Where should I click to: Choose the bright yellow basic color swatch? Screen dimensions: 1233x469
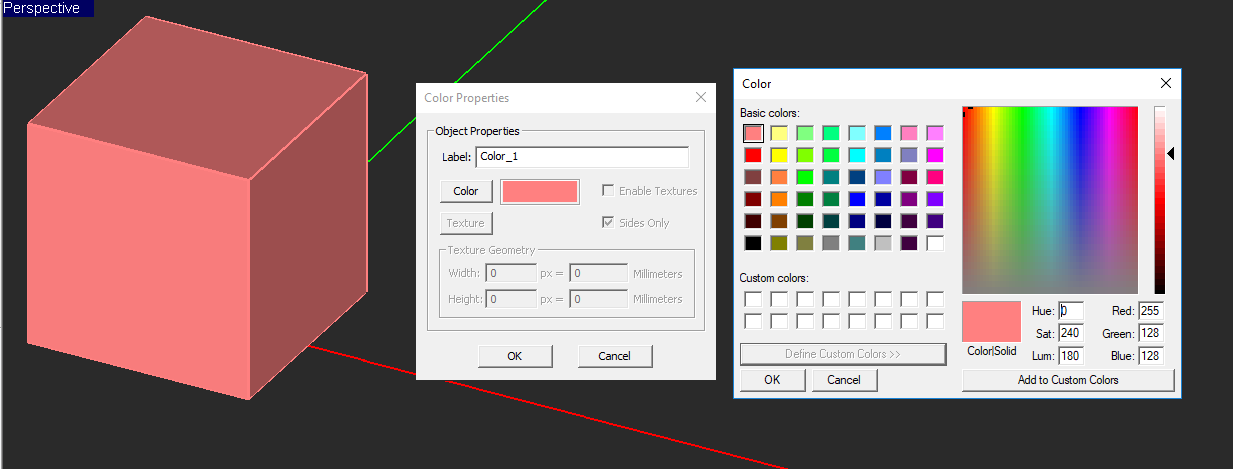pos(779,155)
